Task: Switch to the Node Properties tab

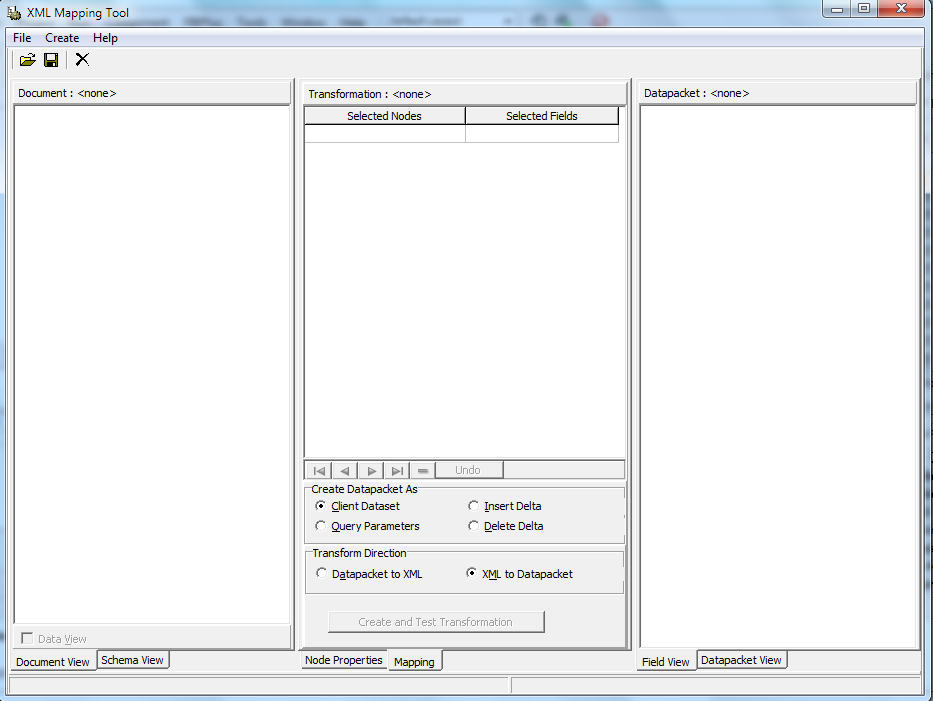Action: click(x=343, y=660)
